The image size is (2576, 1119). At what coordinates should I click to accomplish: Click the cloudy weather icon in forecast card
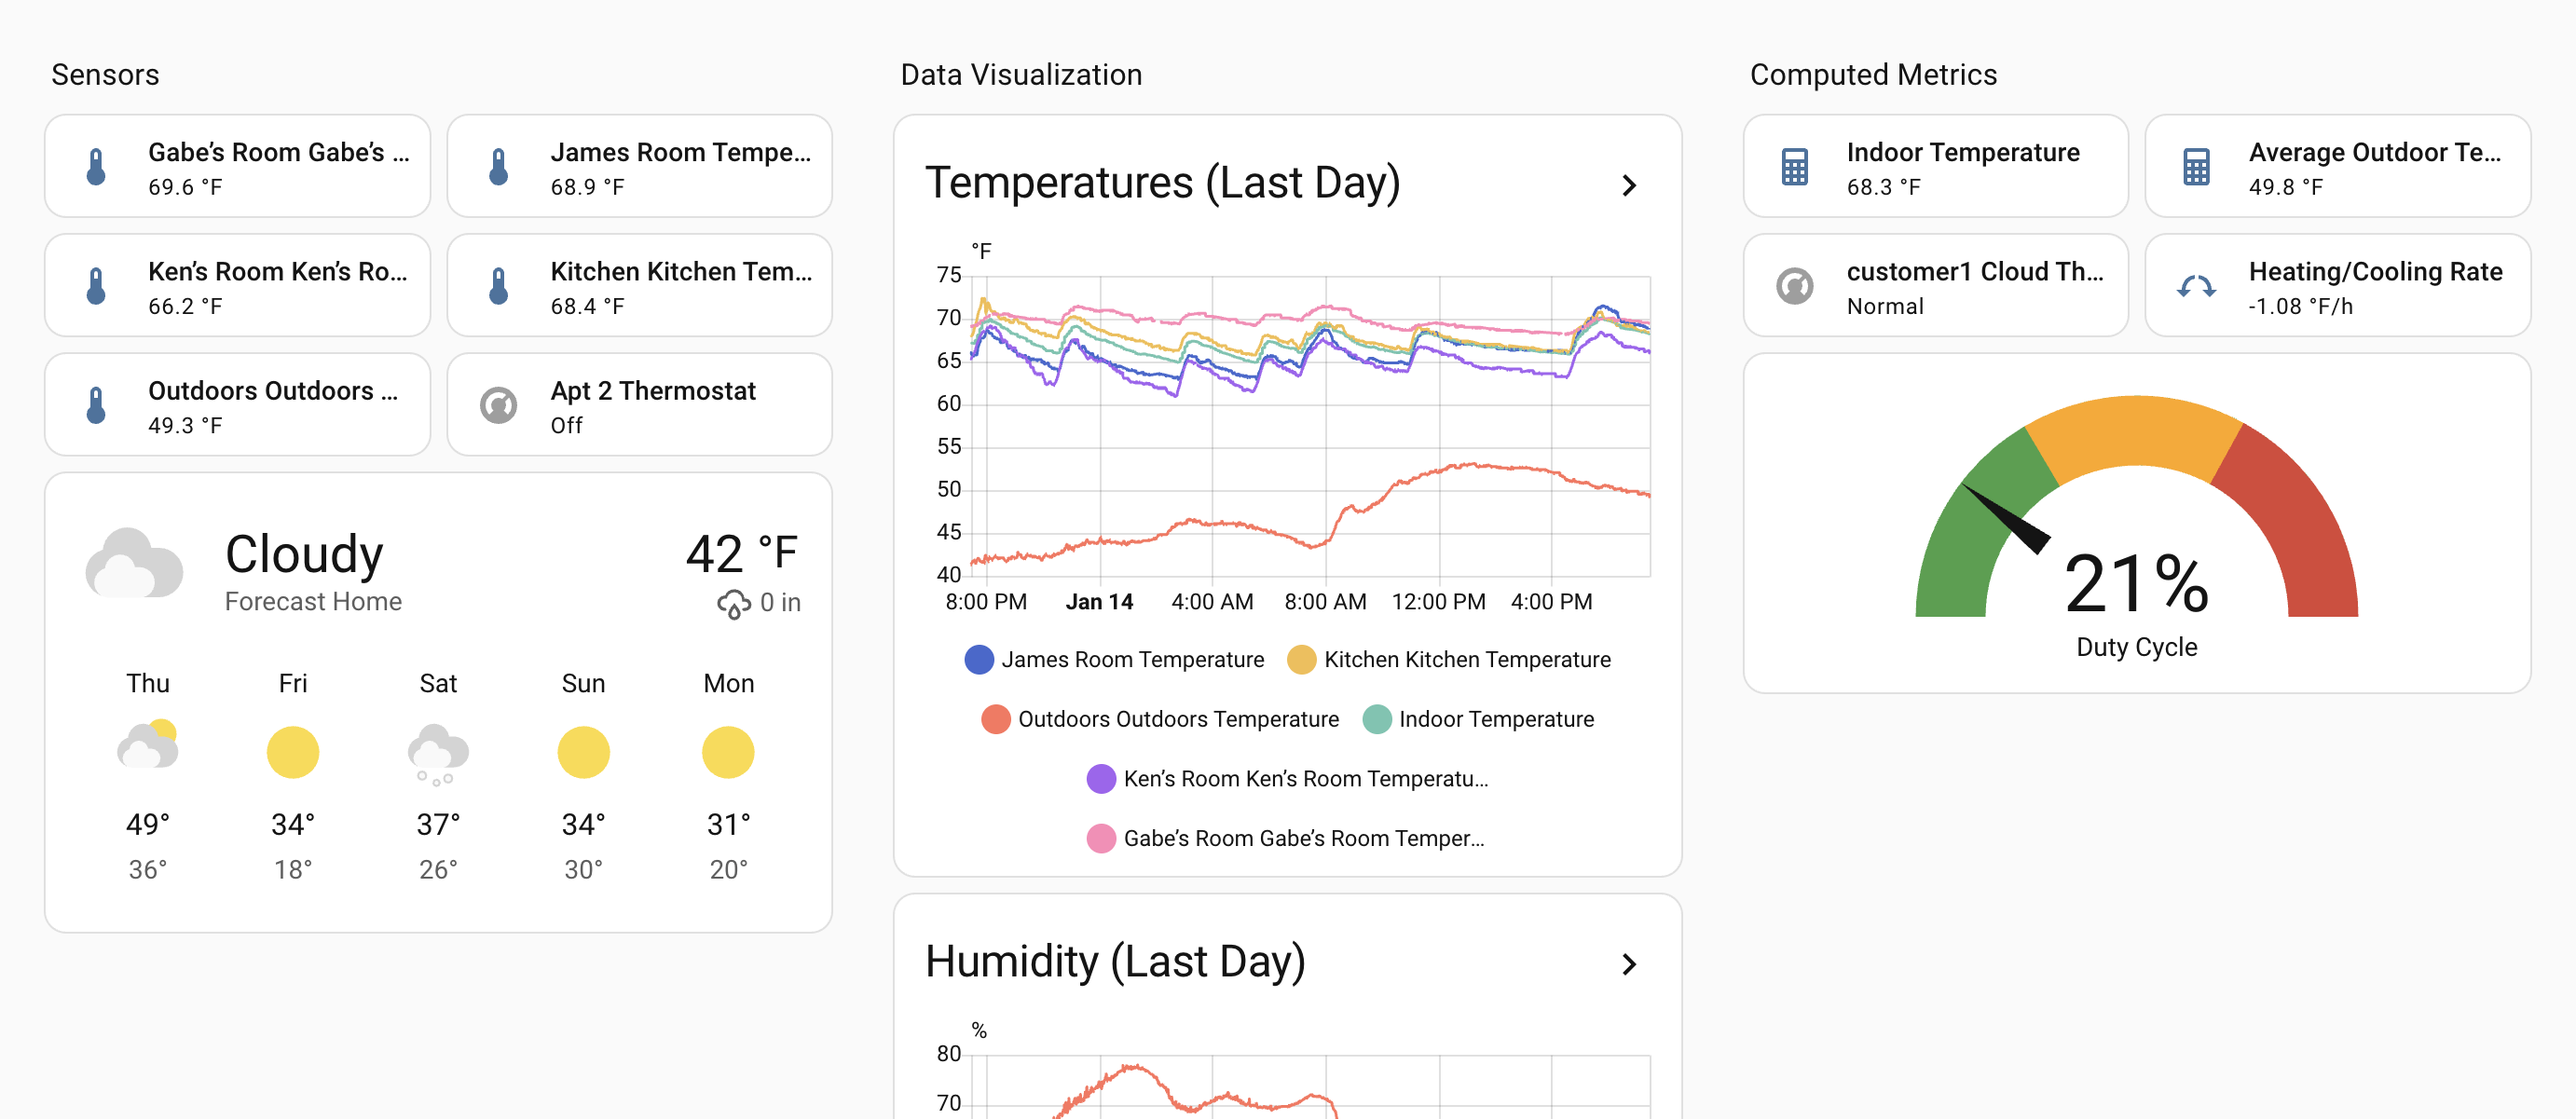tap(136, 565)
